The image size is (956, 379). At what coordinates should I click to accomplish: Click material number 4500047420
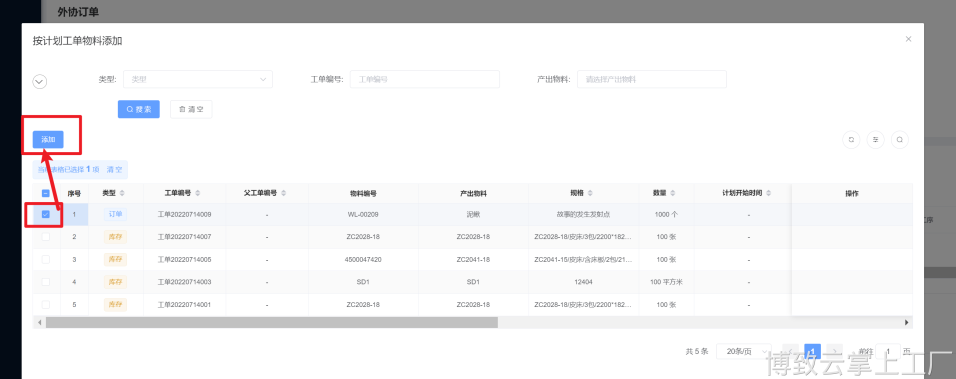point(363,260)
